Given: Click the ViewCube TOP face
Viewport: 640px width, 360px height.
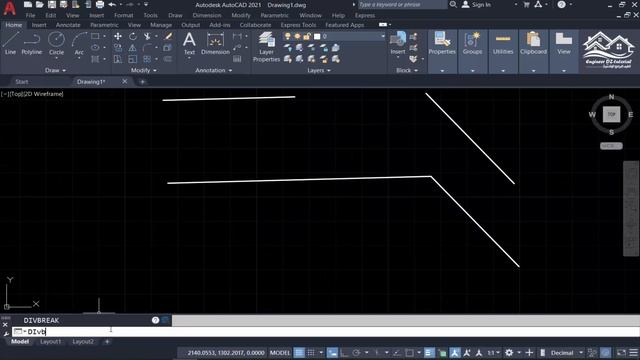Looking at the screenshot, I should [611, 114].
